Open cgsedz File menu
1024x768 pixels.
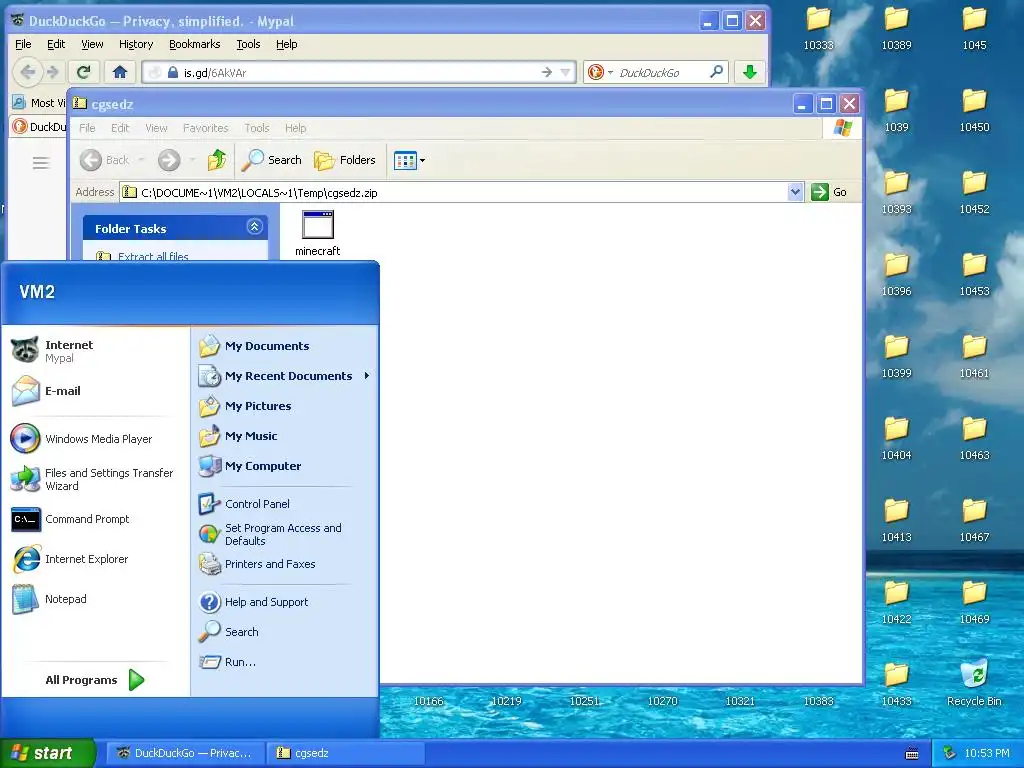click(x=87, y=128)
